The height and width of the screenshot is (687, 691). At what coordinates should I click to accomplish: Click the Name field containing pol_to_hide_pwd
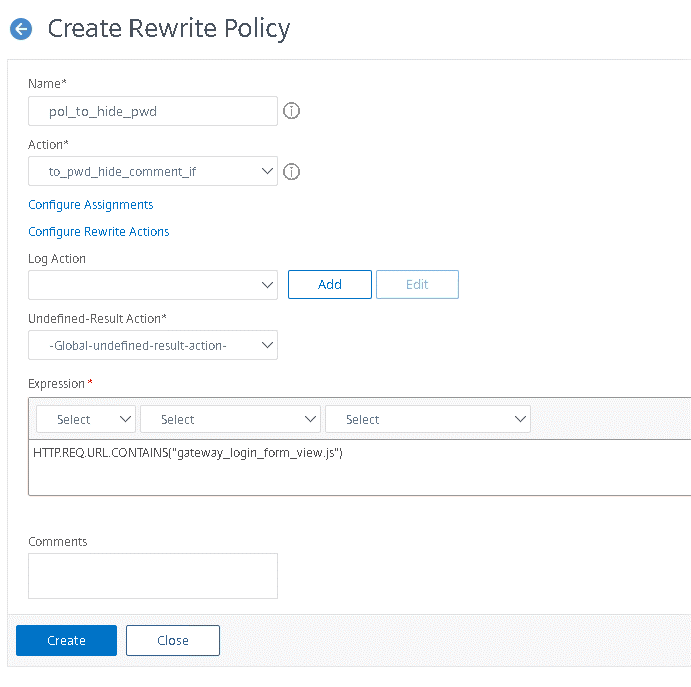(152, 111)
